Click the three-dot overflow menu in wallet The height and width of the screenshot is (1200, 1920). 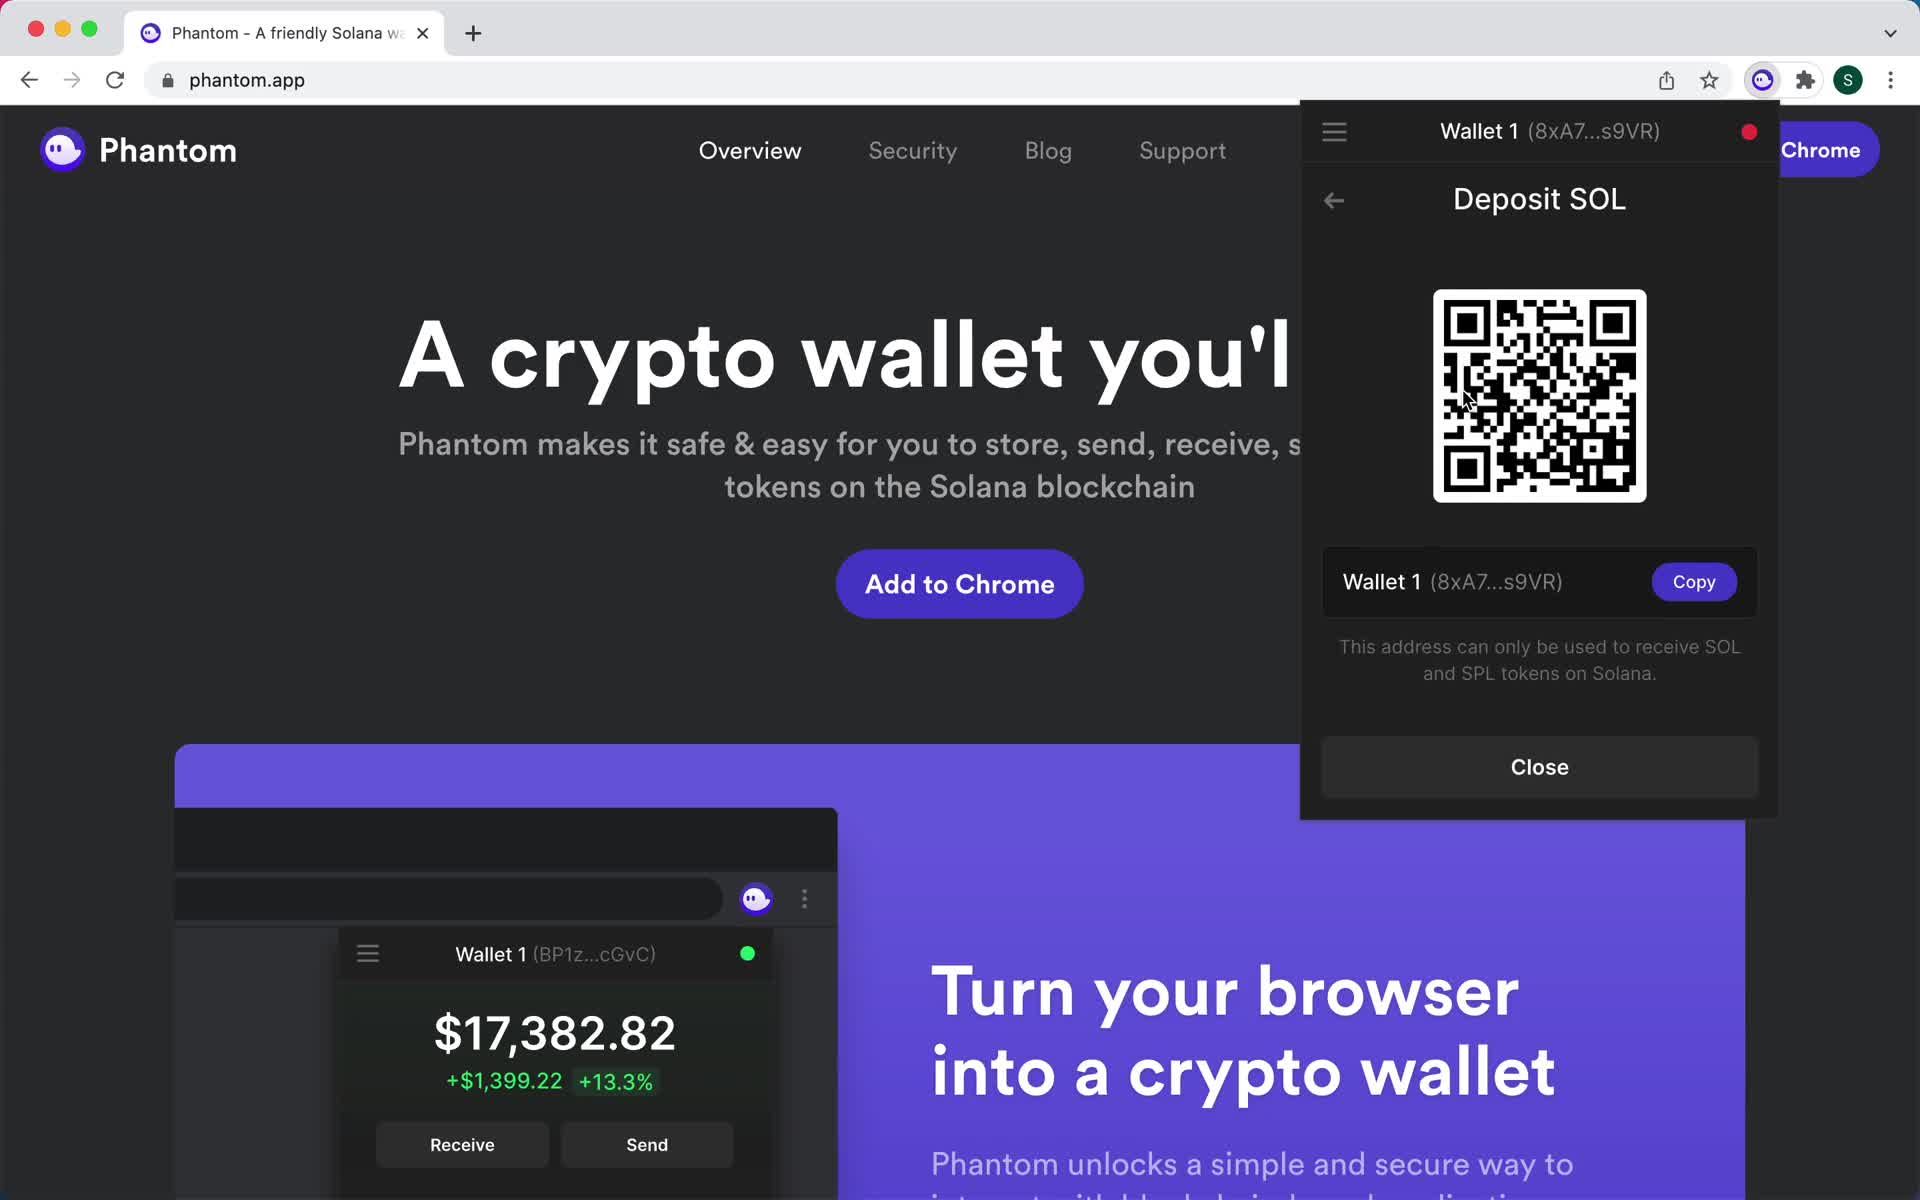(x=804, y=900)
